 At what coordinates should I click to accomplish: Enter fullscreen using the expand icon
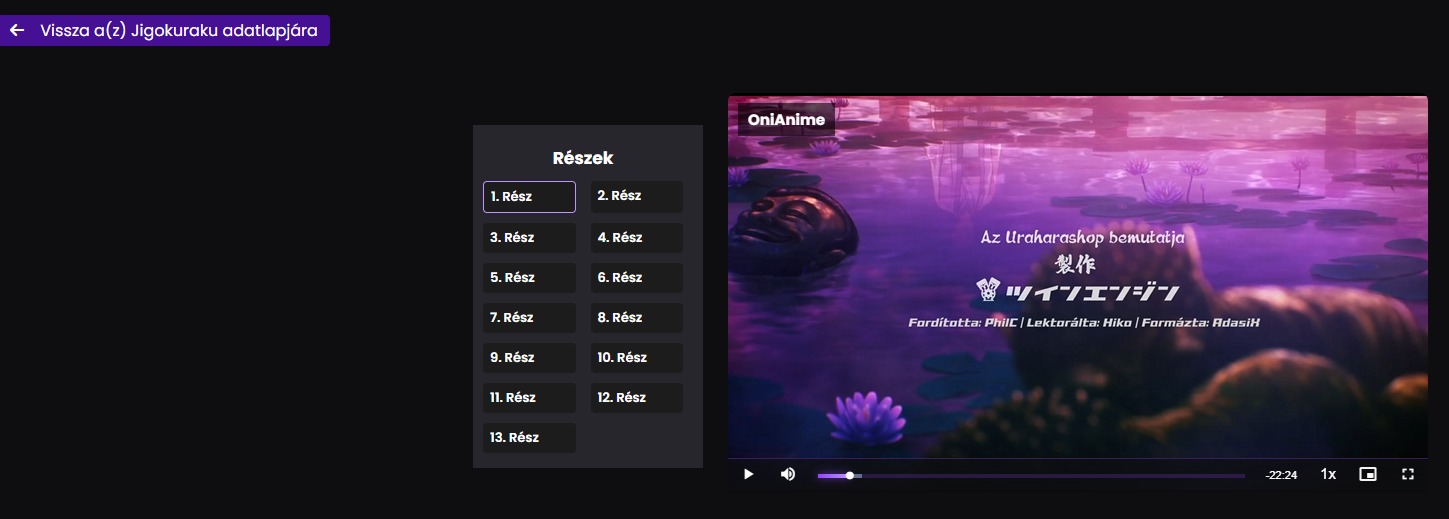(x=1408, y=474)
